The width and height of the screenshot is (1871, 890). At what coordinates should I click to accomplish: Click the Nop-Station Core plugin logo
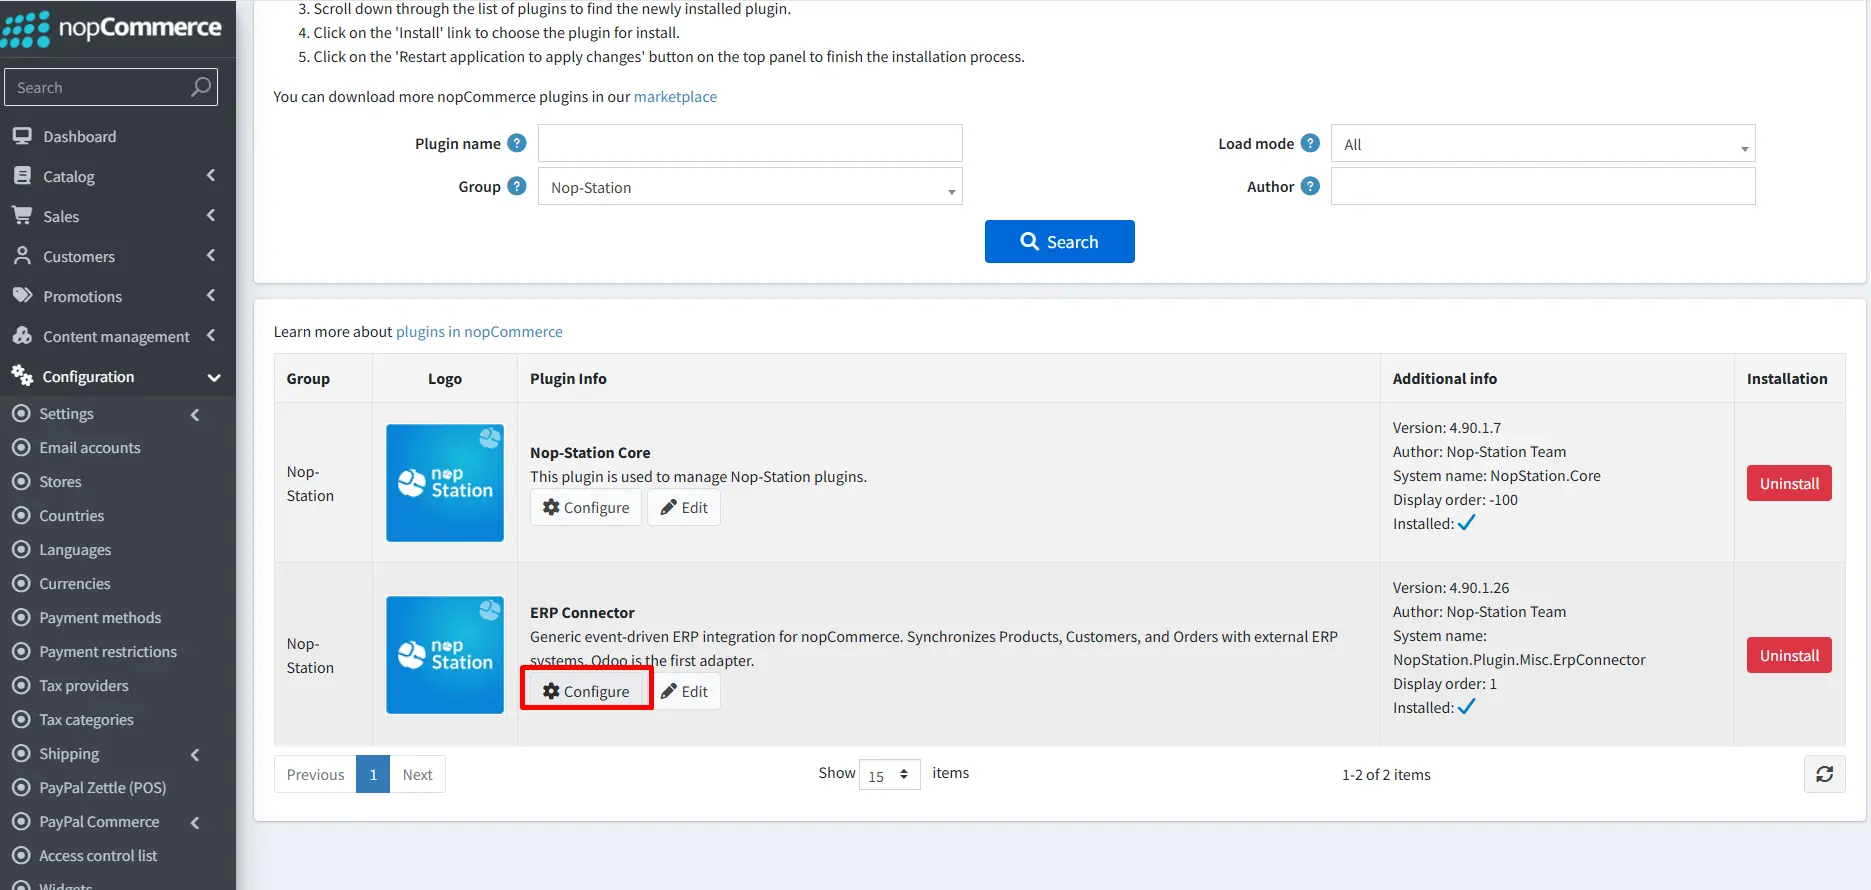pos(445,483)
